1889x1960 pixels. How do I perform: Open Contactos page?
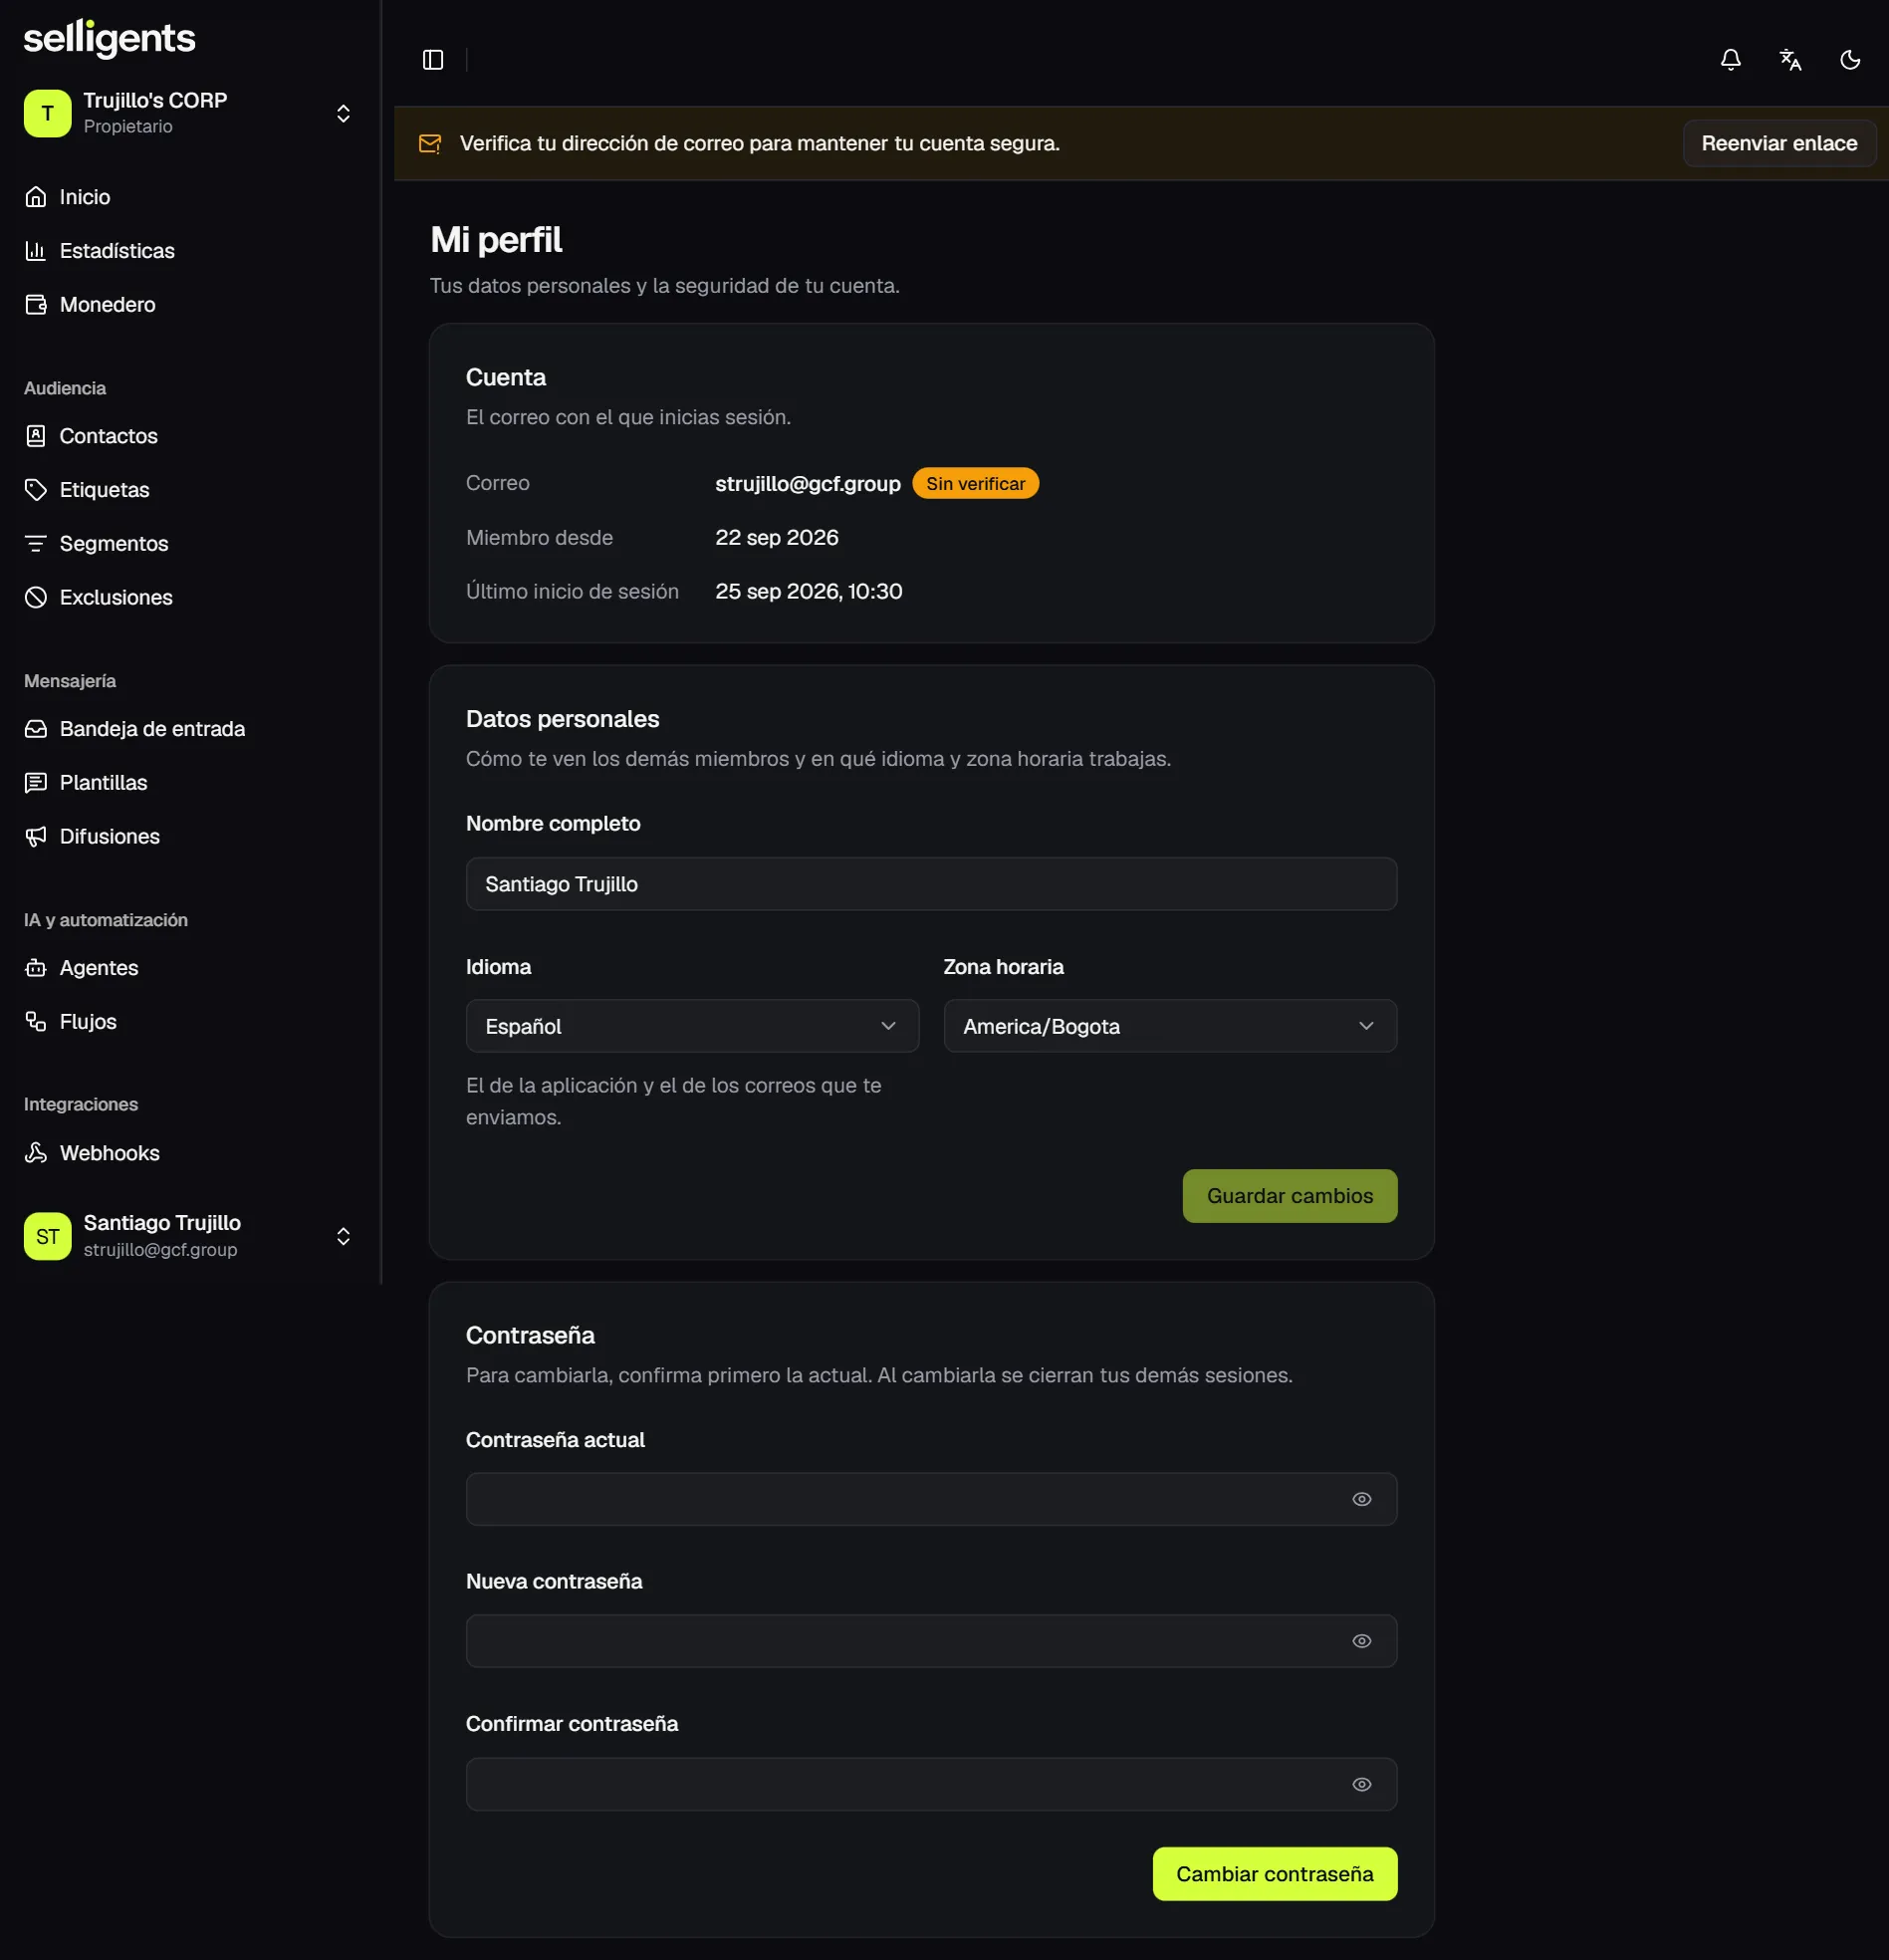pyautogui.click(x=190, y=436)
